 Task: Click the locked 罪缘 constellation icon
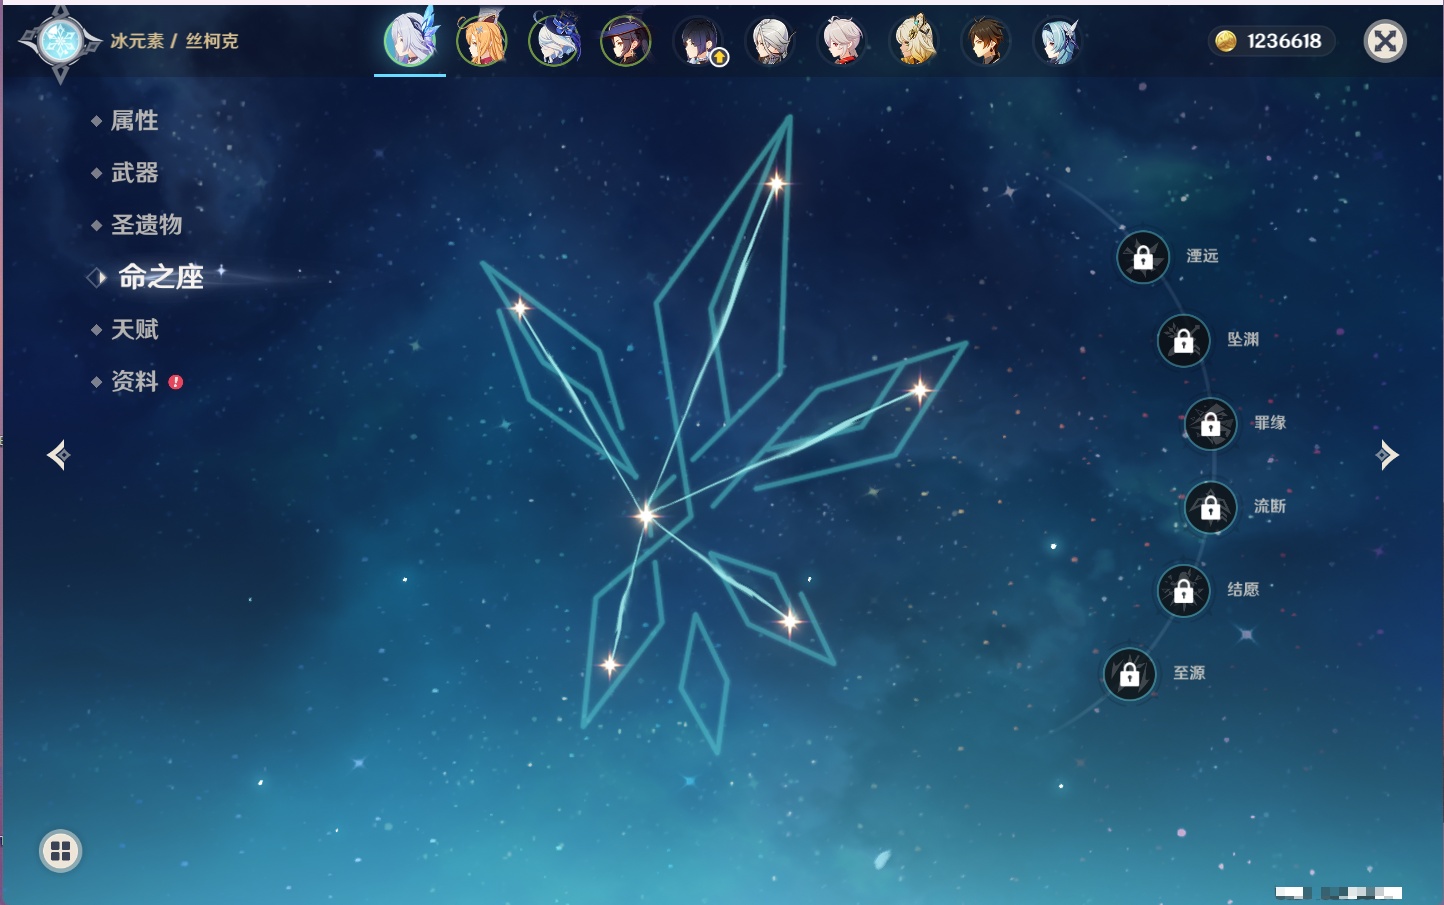(x=1210, y=424)
